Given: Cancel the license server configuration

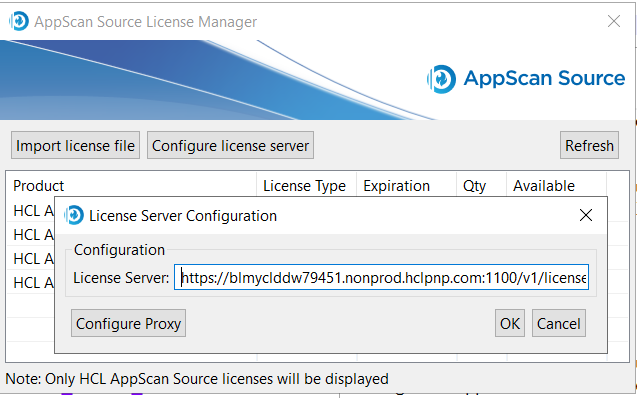Looking at the screenshot, I should tap(559, 323).
